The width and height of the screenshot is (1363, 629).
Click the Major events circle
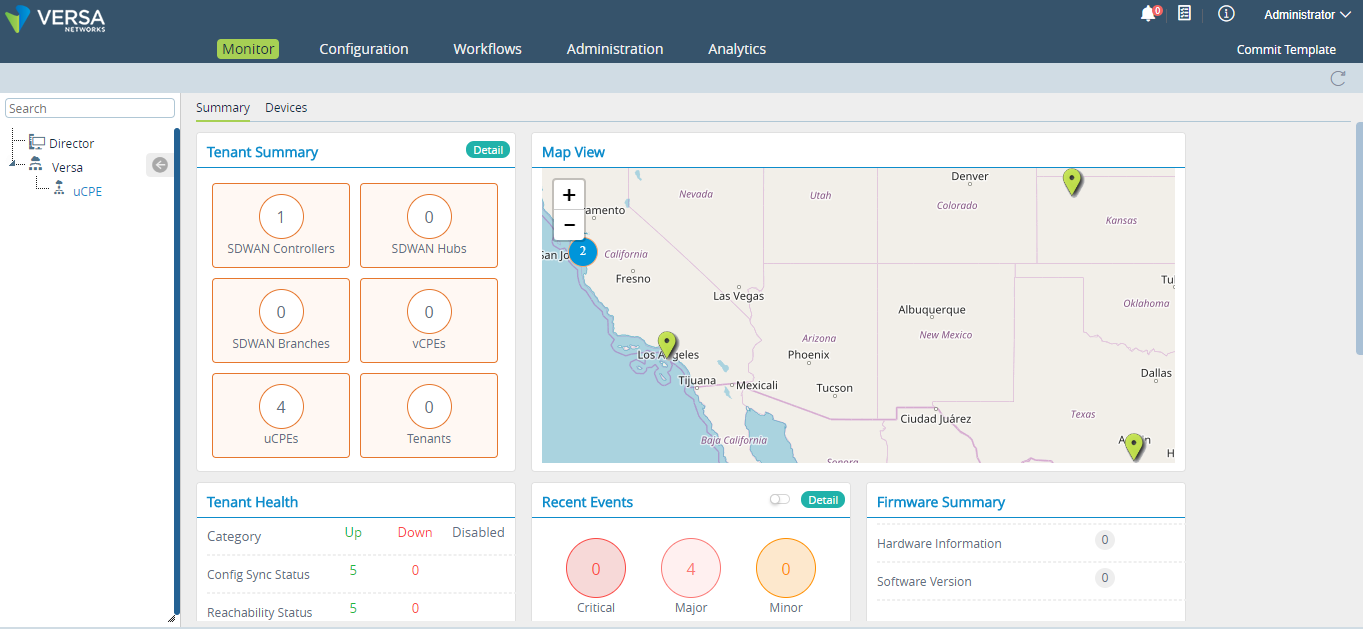coord(691,569)
